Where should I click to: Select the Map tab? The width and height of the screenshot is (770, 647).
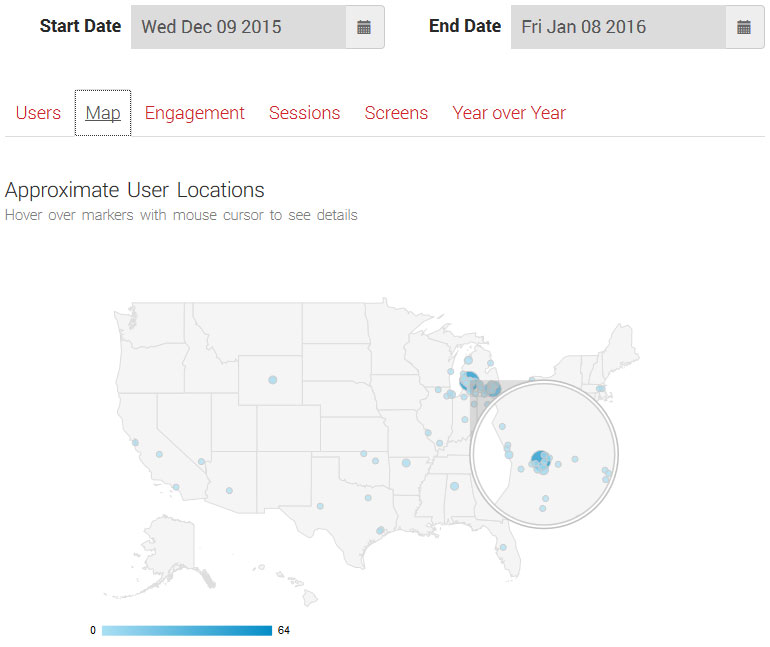click(103, 113)
